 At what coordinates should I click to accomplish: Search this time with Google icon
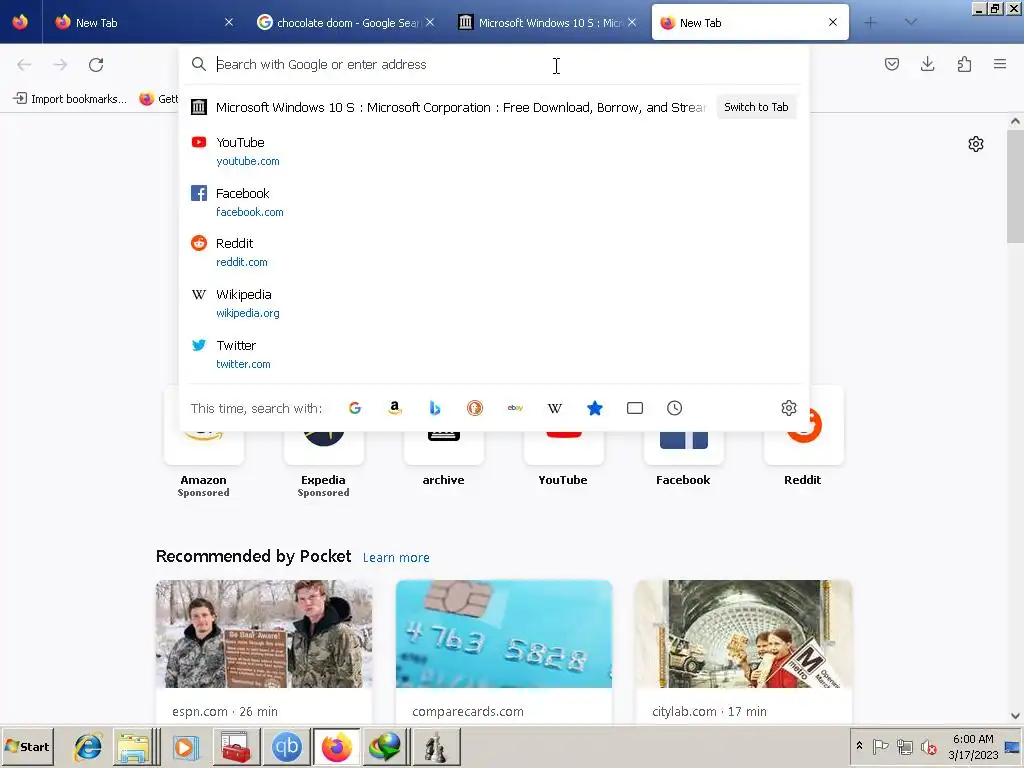[x=355, y=408]
